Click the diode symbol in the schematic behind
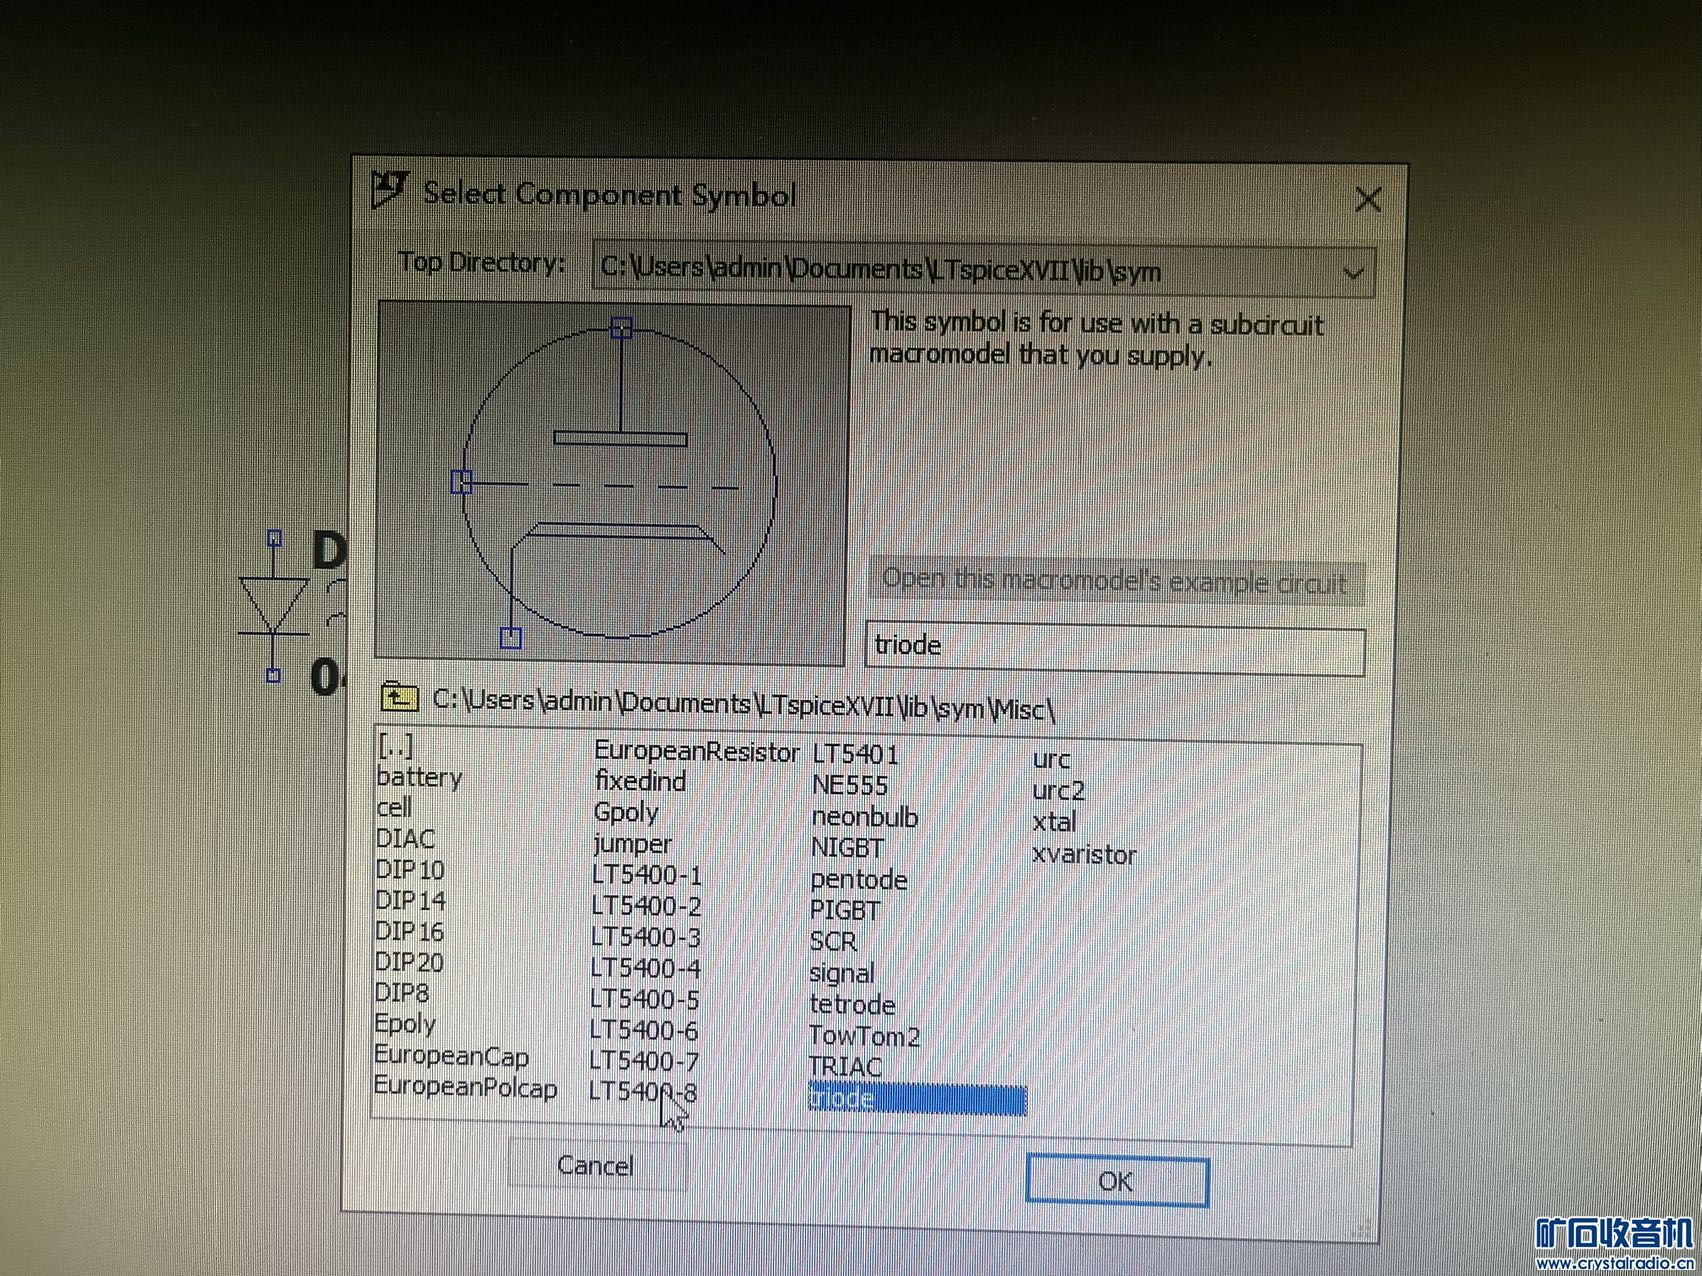The height and width of the screenshot is (1276, 1702). coord(273,606)
